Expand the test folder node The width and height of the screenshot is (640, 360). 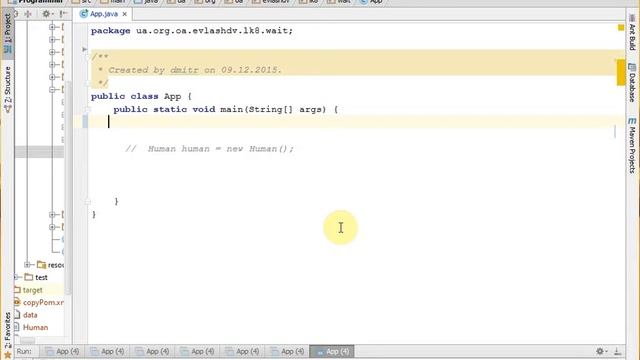tap(16, 277)
